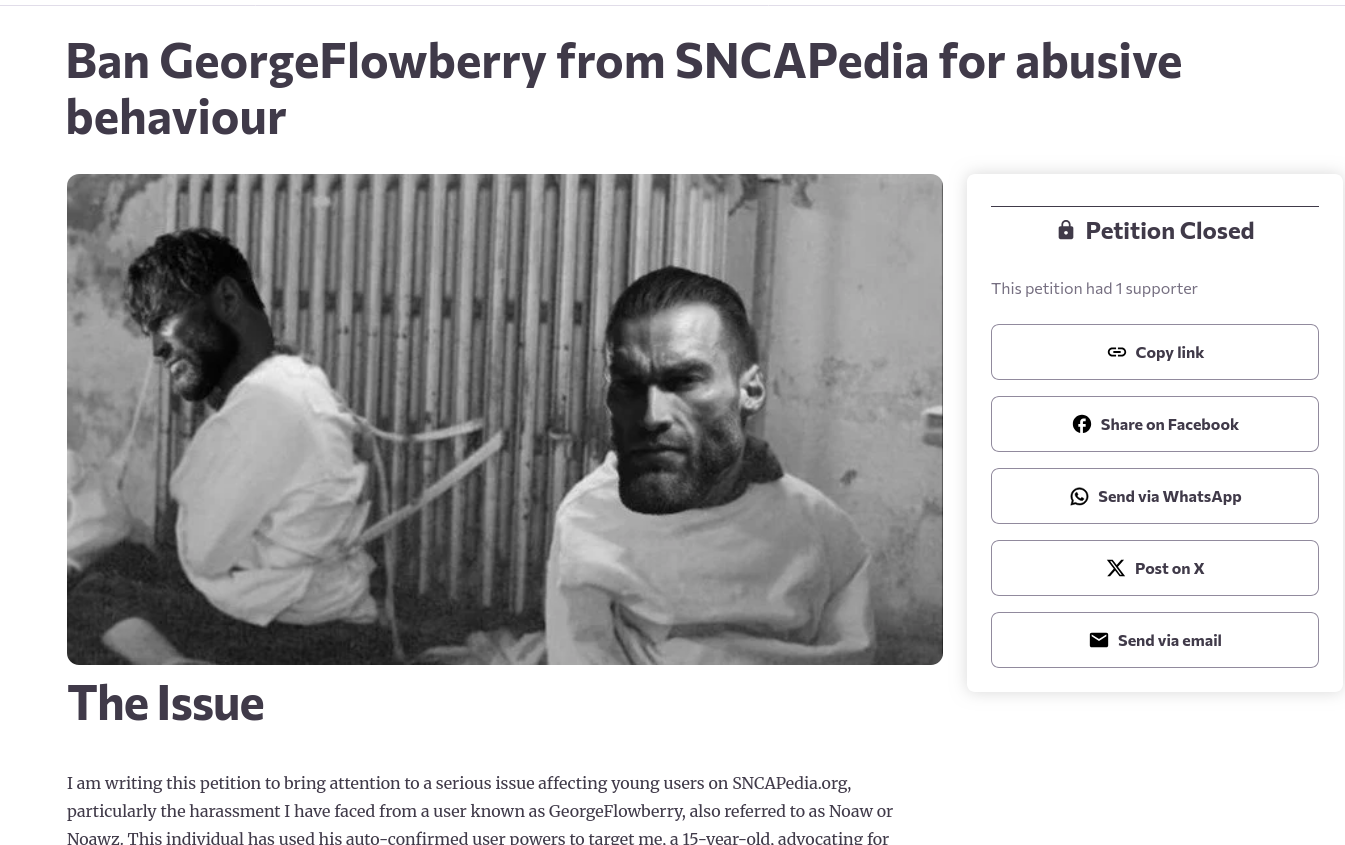The width and height of the screenshot is (1345, 845).
Task: Click the Facebook logo icon
Action: 1082,424
